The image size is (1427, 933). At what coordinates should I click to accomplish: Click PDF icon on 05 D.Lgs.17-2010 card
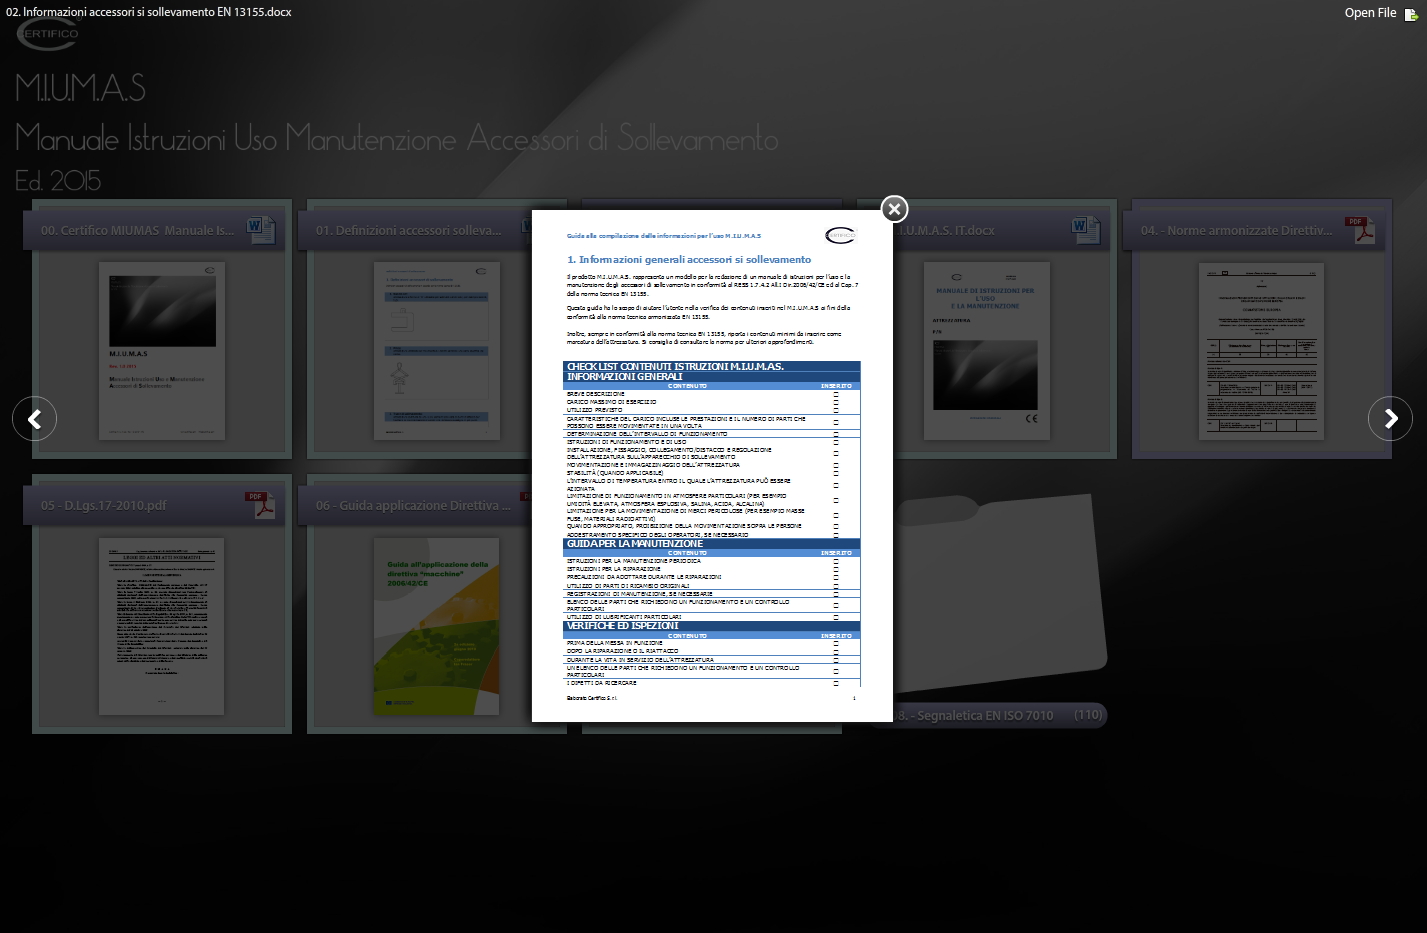click(x=260, y=505)
